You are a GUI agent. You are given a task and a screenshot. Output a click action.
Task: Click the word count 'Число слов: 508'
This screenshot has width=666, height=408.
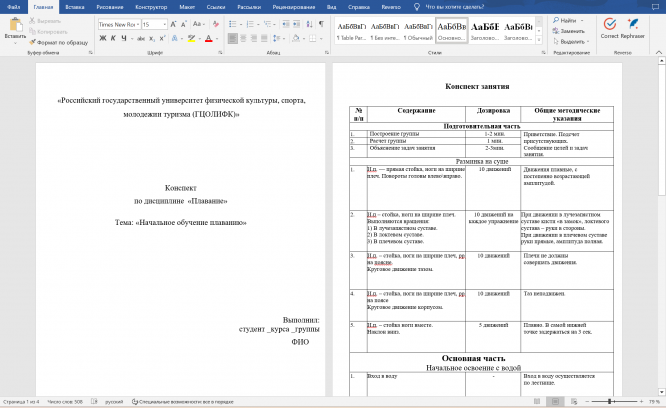(65, 402)
